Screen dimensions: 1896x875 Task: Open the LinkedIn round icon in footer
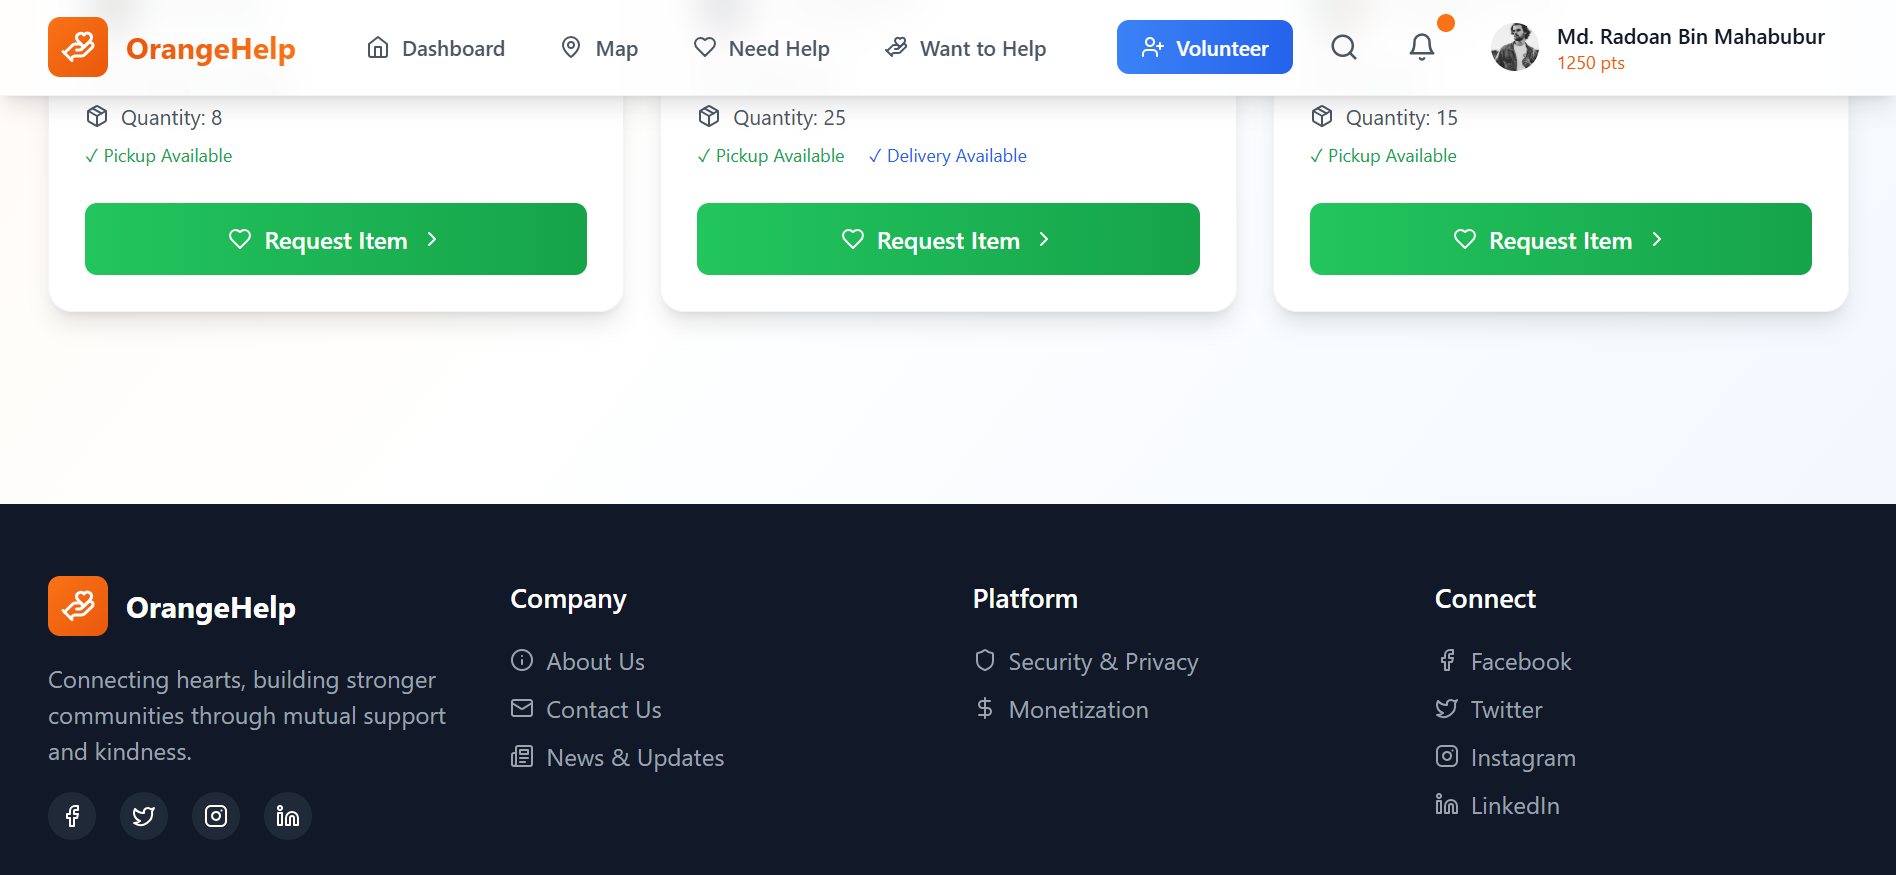pyautogui.click(x=288, y=816)
